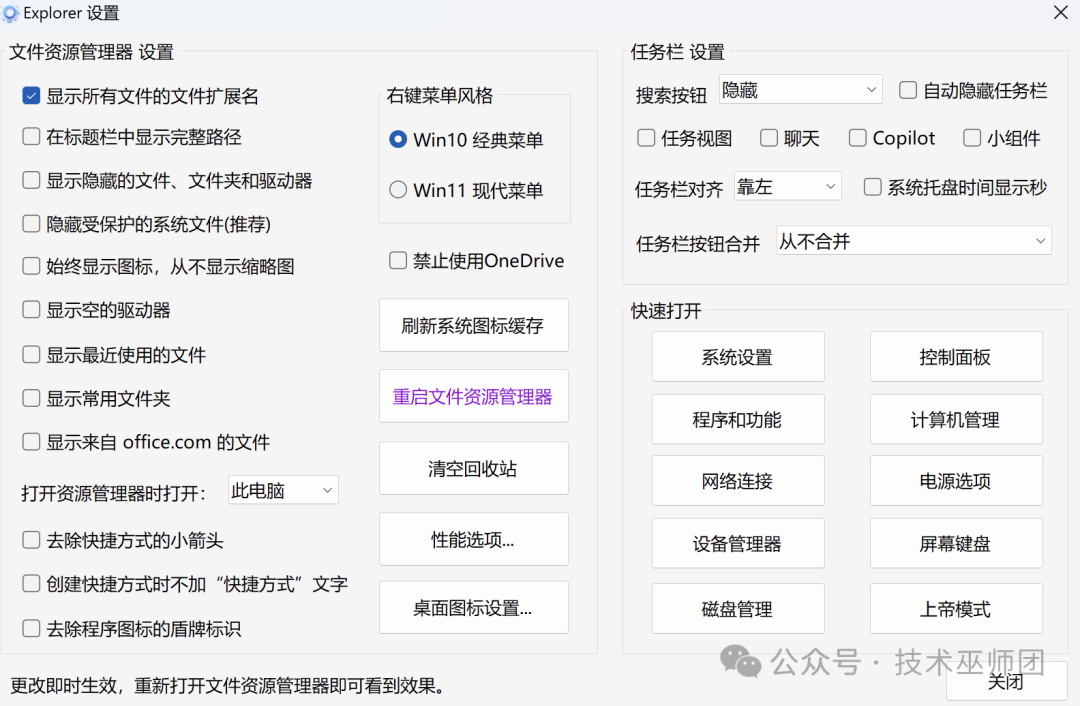打开性能选项

click(473, 539)
